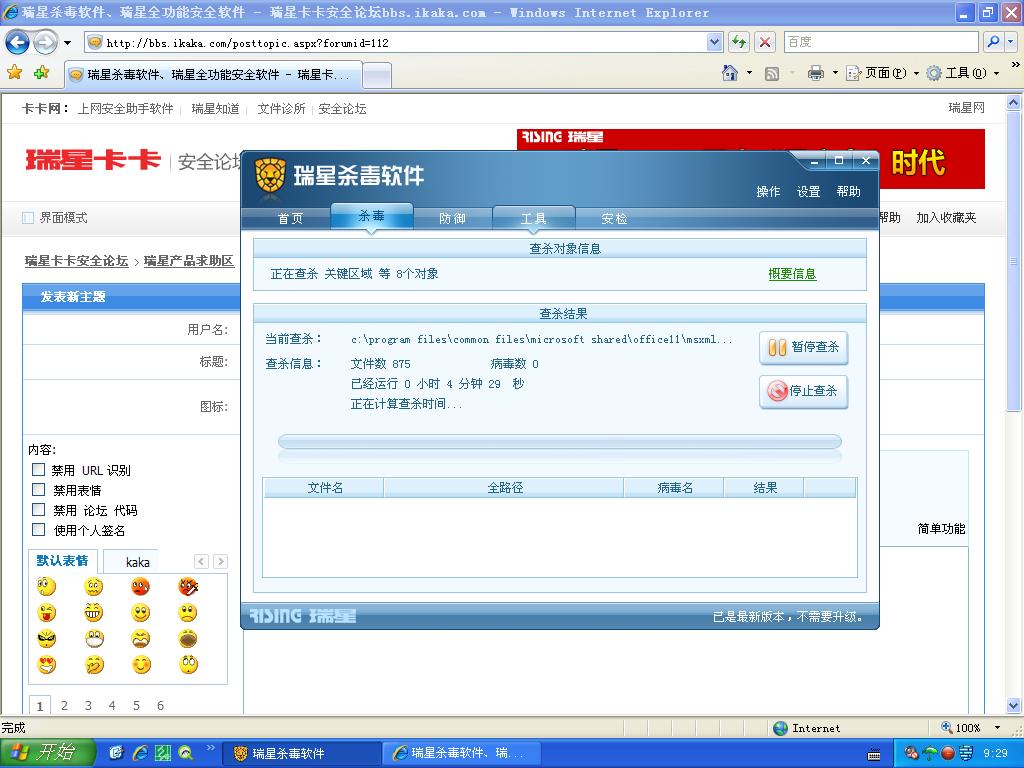
Task: Enable the 使用个人签名 checkbox
Action: click(x=39, y=530)
